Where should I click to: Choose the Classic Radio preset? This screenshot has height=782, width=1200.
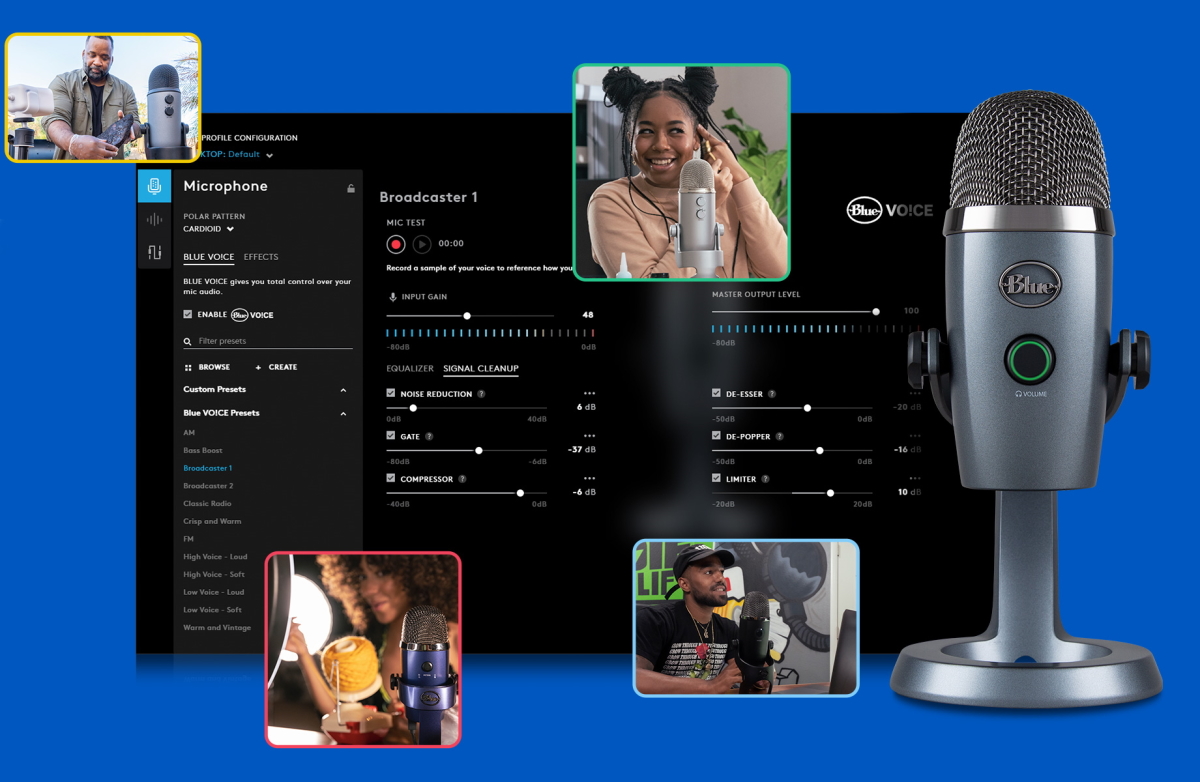pos(207,504)
